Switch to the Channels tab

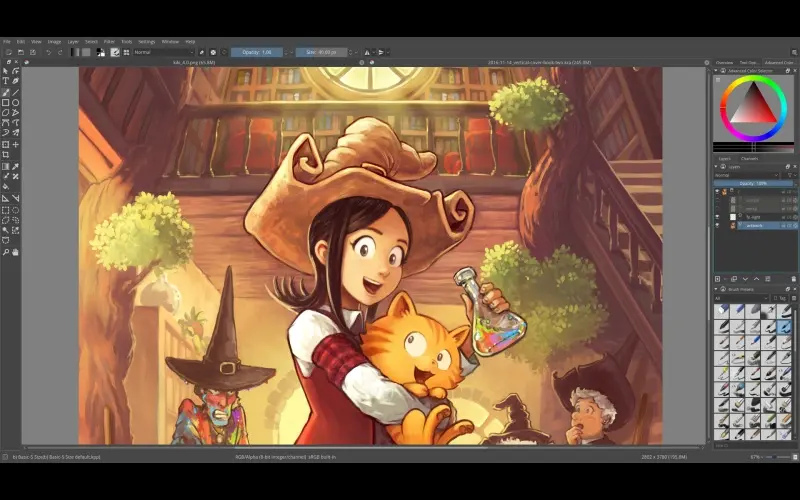click(x=749, y=158)
